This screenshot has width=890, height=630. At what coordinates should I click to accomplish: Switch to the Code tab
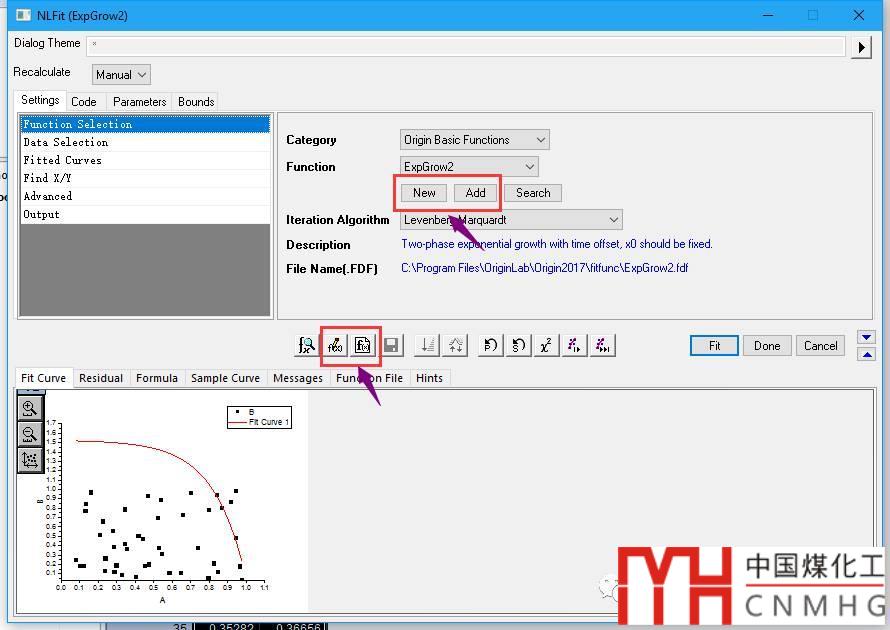tap(83, 102)
